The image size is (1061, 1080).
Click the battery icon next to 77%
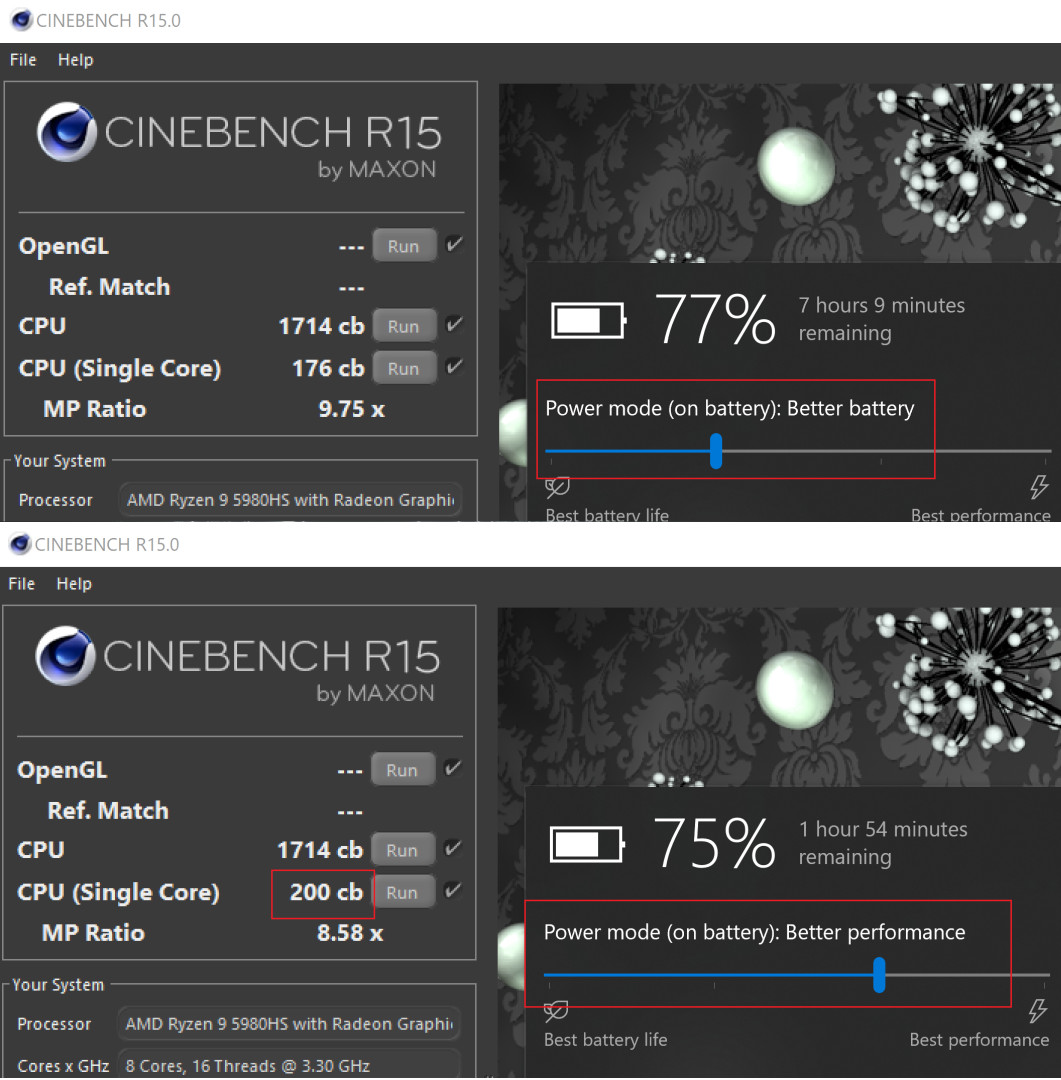[x=588, y=320]
